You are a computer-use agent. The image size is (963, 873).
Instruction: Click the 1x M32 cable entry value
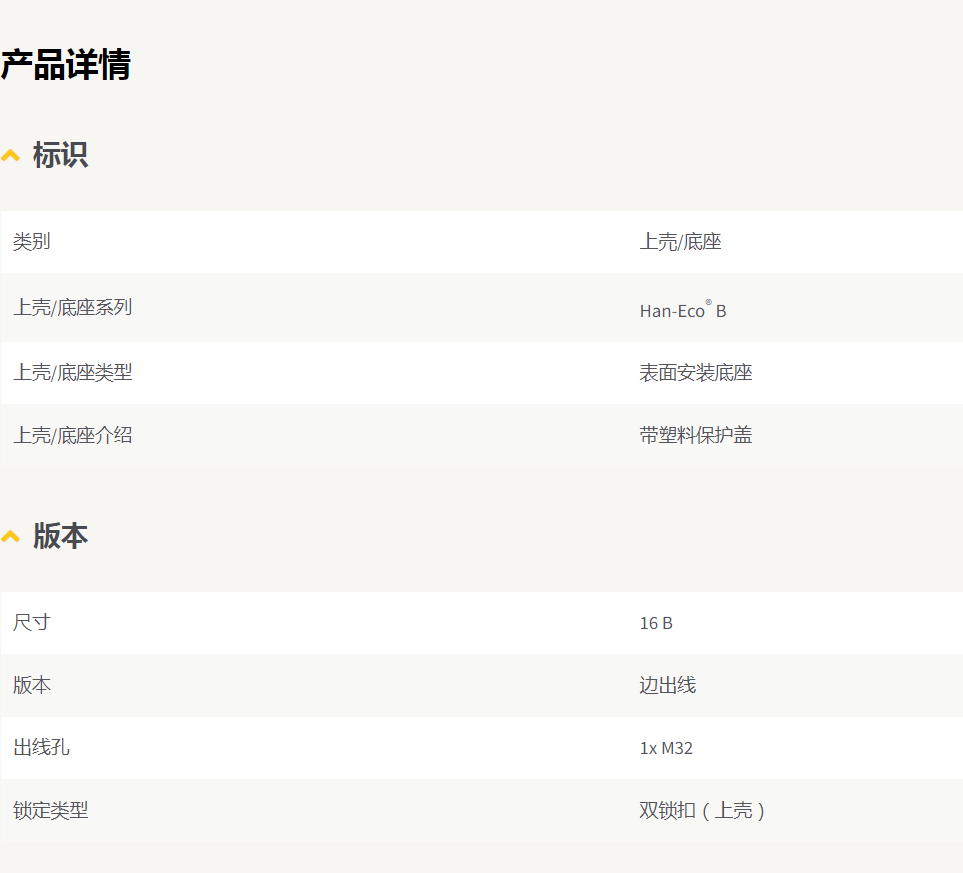tap(666, 748)
